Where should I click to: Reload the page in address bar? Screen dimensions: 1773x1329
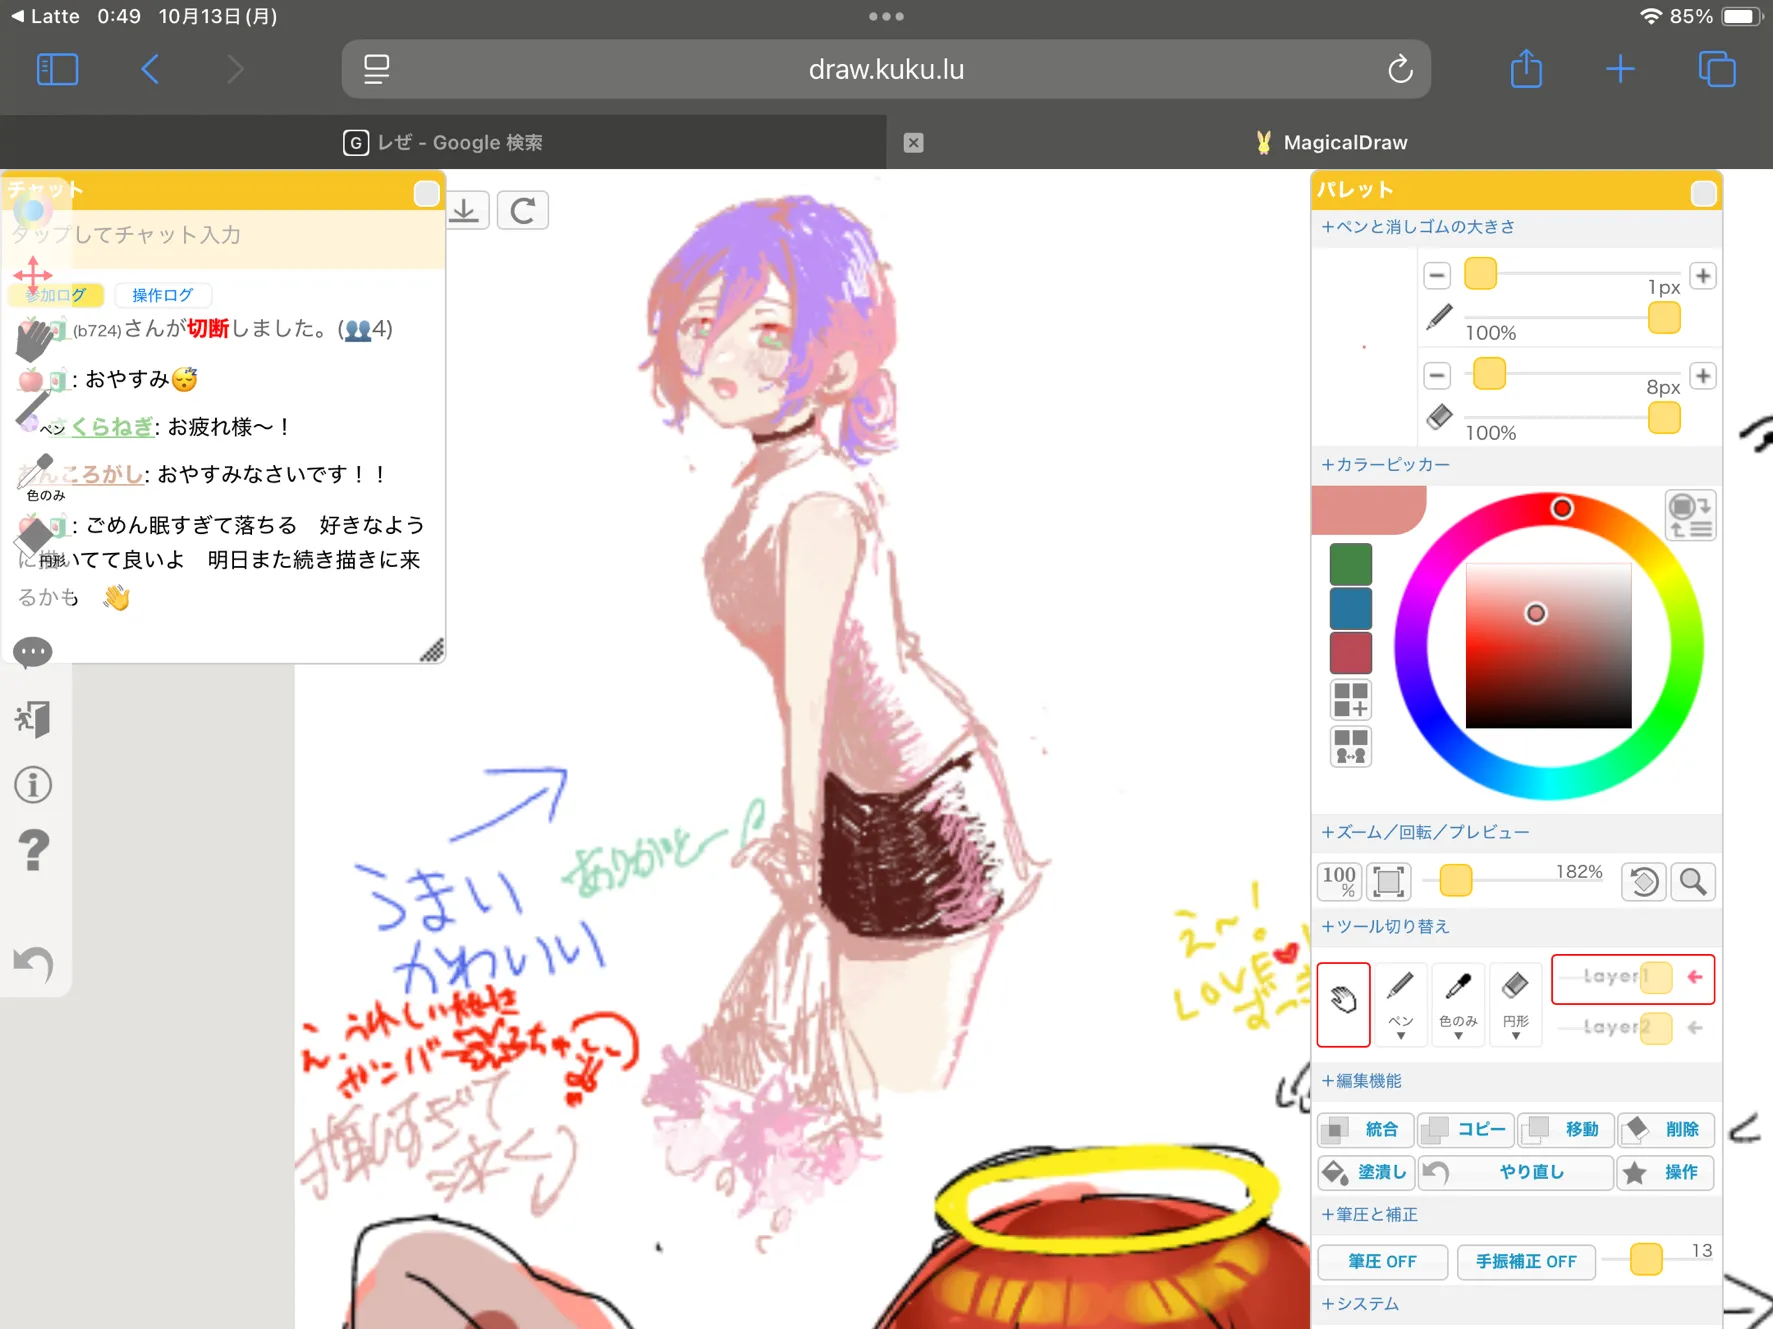[1400, 69]
